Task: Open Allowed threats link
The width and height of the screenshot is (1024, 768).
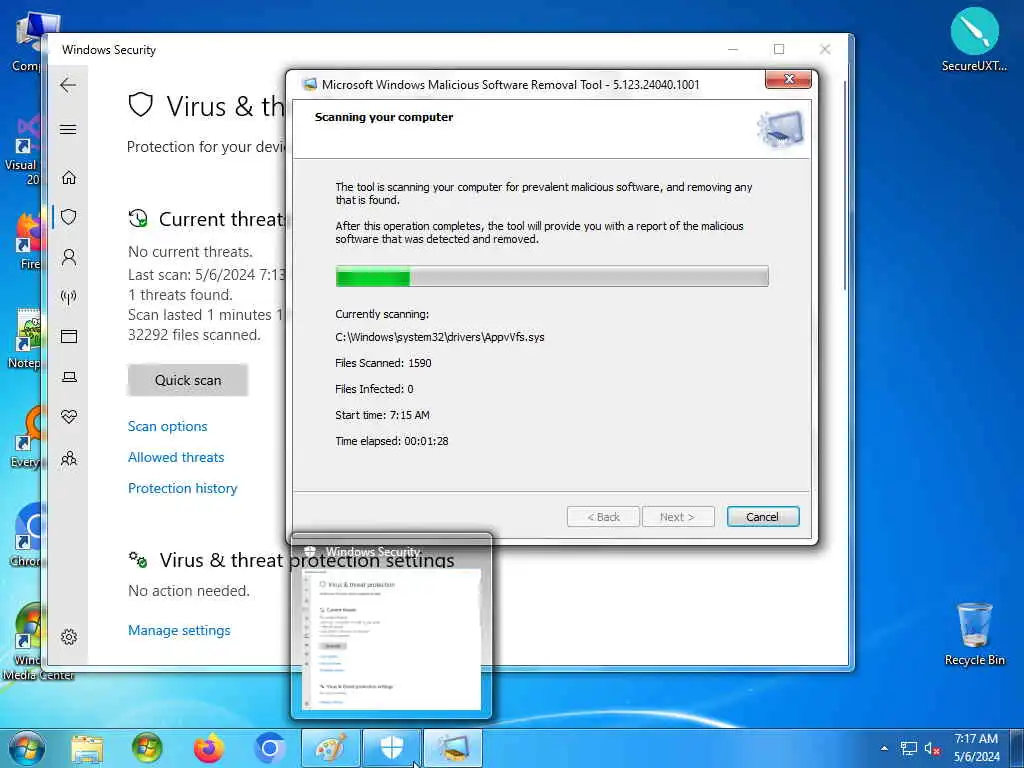Action: 176,457
